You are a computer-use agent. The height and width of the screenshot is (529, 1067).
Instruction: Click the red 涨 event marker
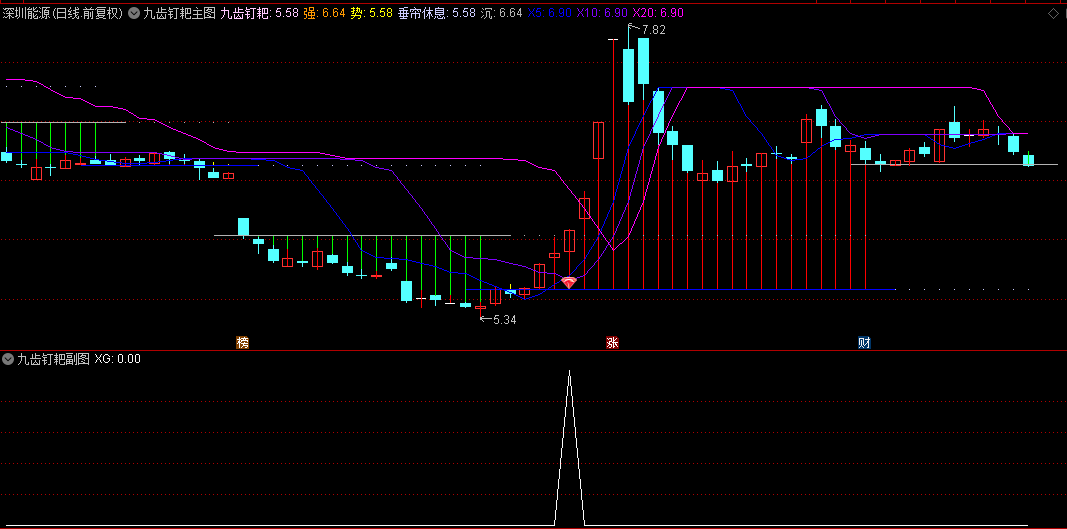click(x=612, y=343)
